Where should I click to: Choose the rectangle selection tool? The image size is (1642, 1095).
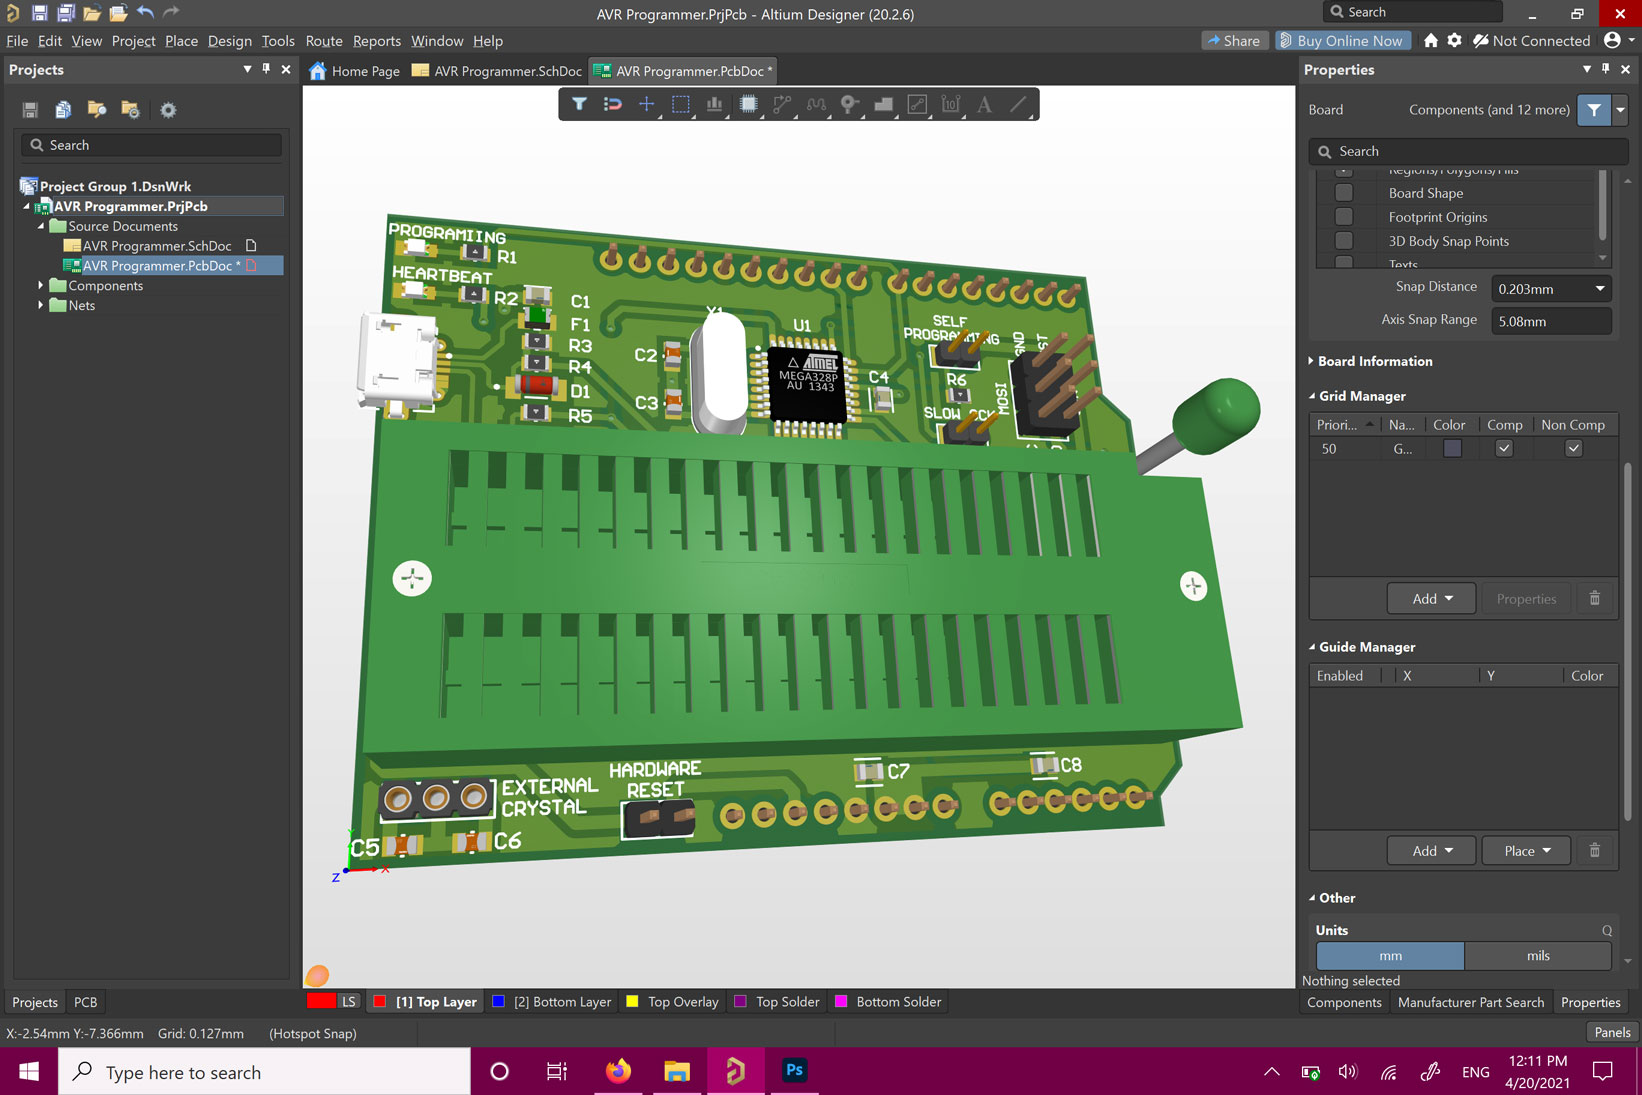[681, 104]
